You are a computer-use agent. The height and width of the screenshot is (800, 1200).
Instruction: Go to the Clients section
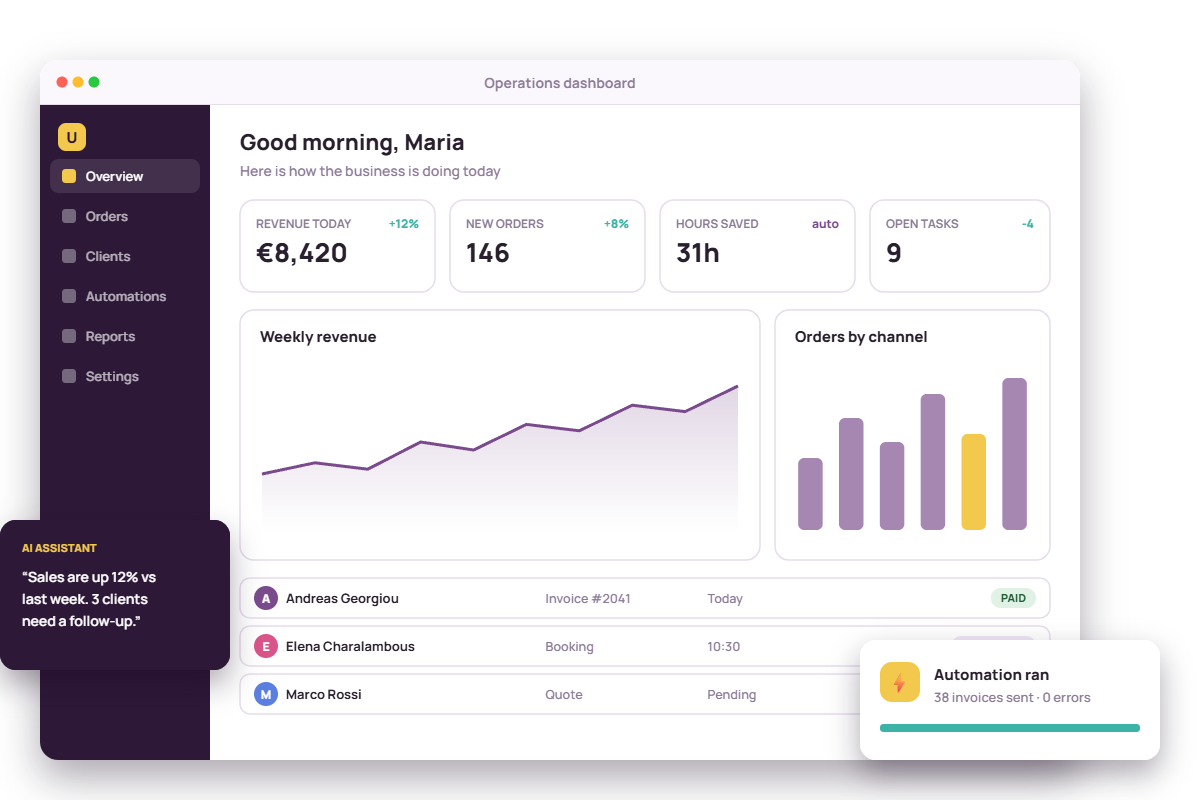click(125, 256)
